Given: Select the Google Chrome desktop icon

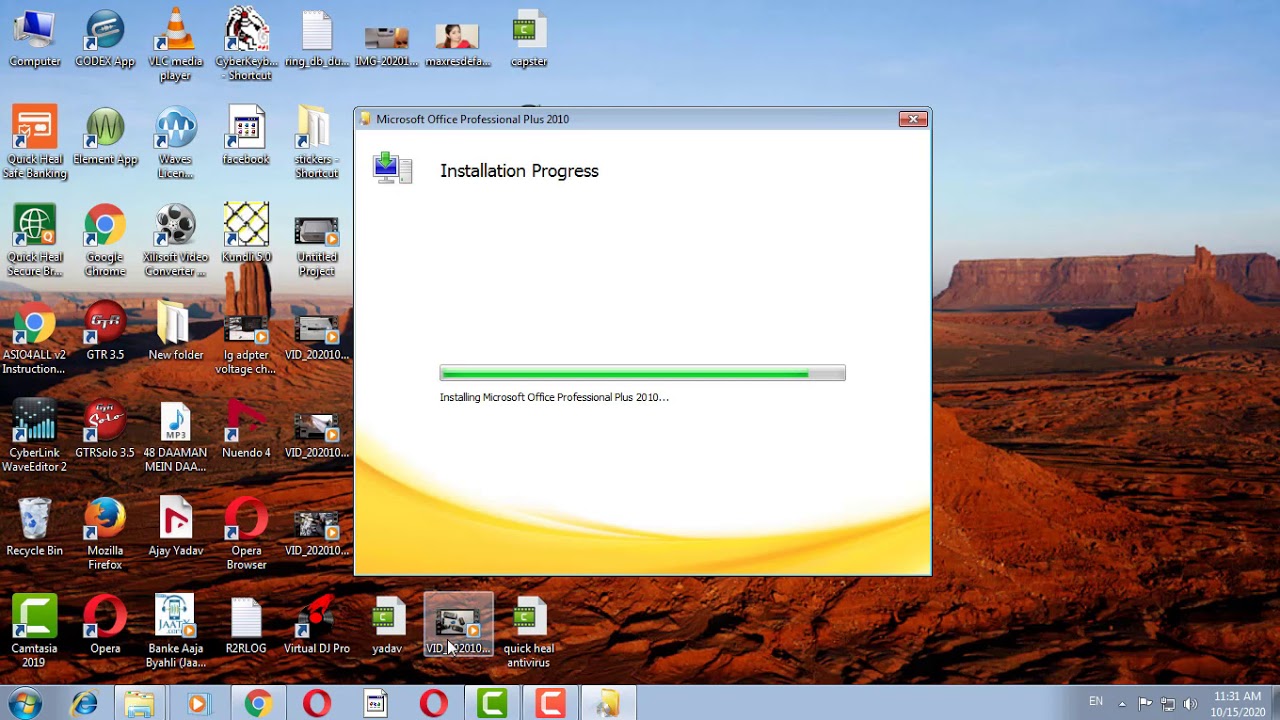Looking at the screenshot, I should coord(105,241).
